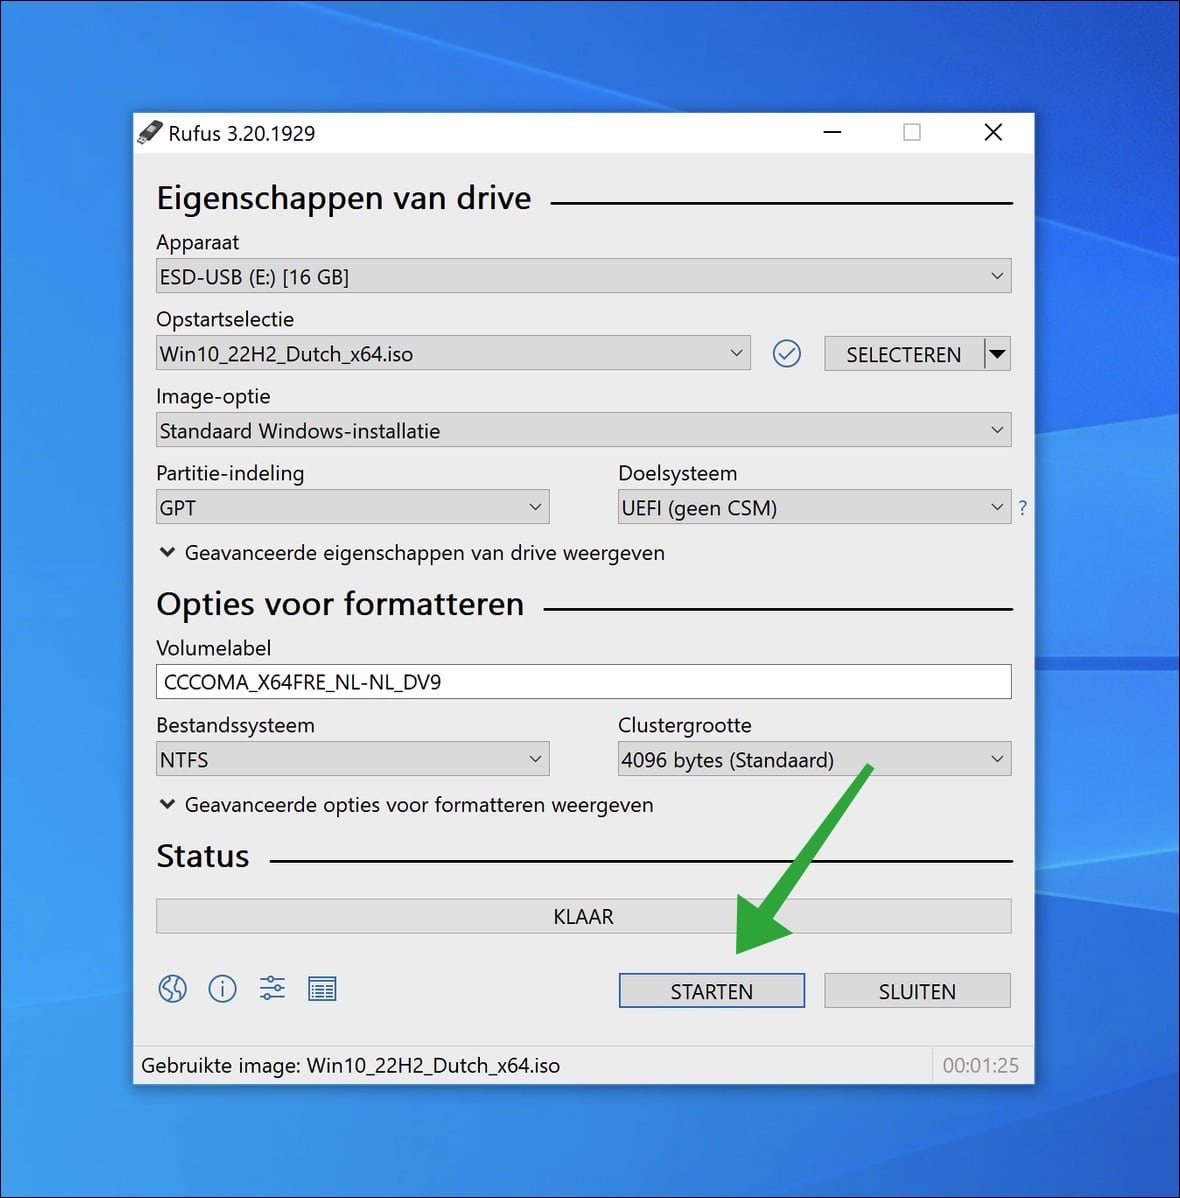Image resolution: width=1180 pixels, height=1198 pixels.
Task: Click inside the Volumelabel text field
Action: coord(583,681)
